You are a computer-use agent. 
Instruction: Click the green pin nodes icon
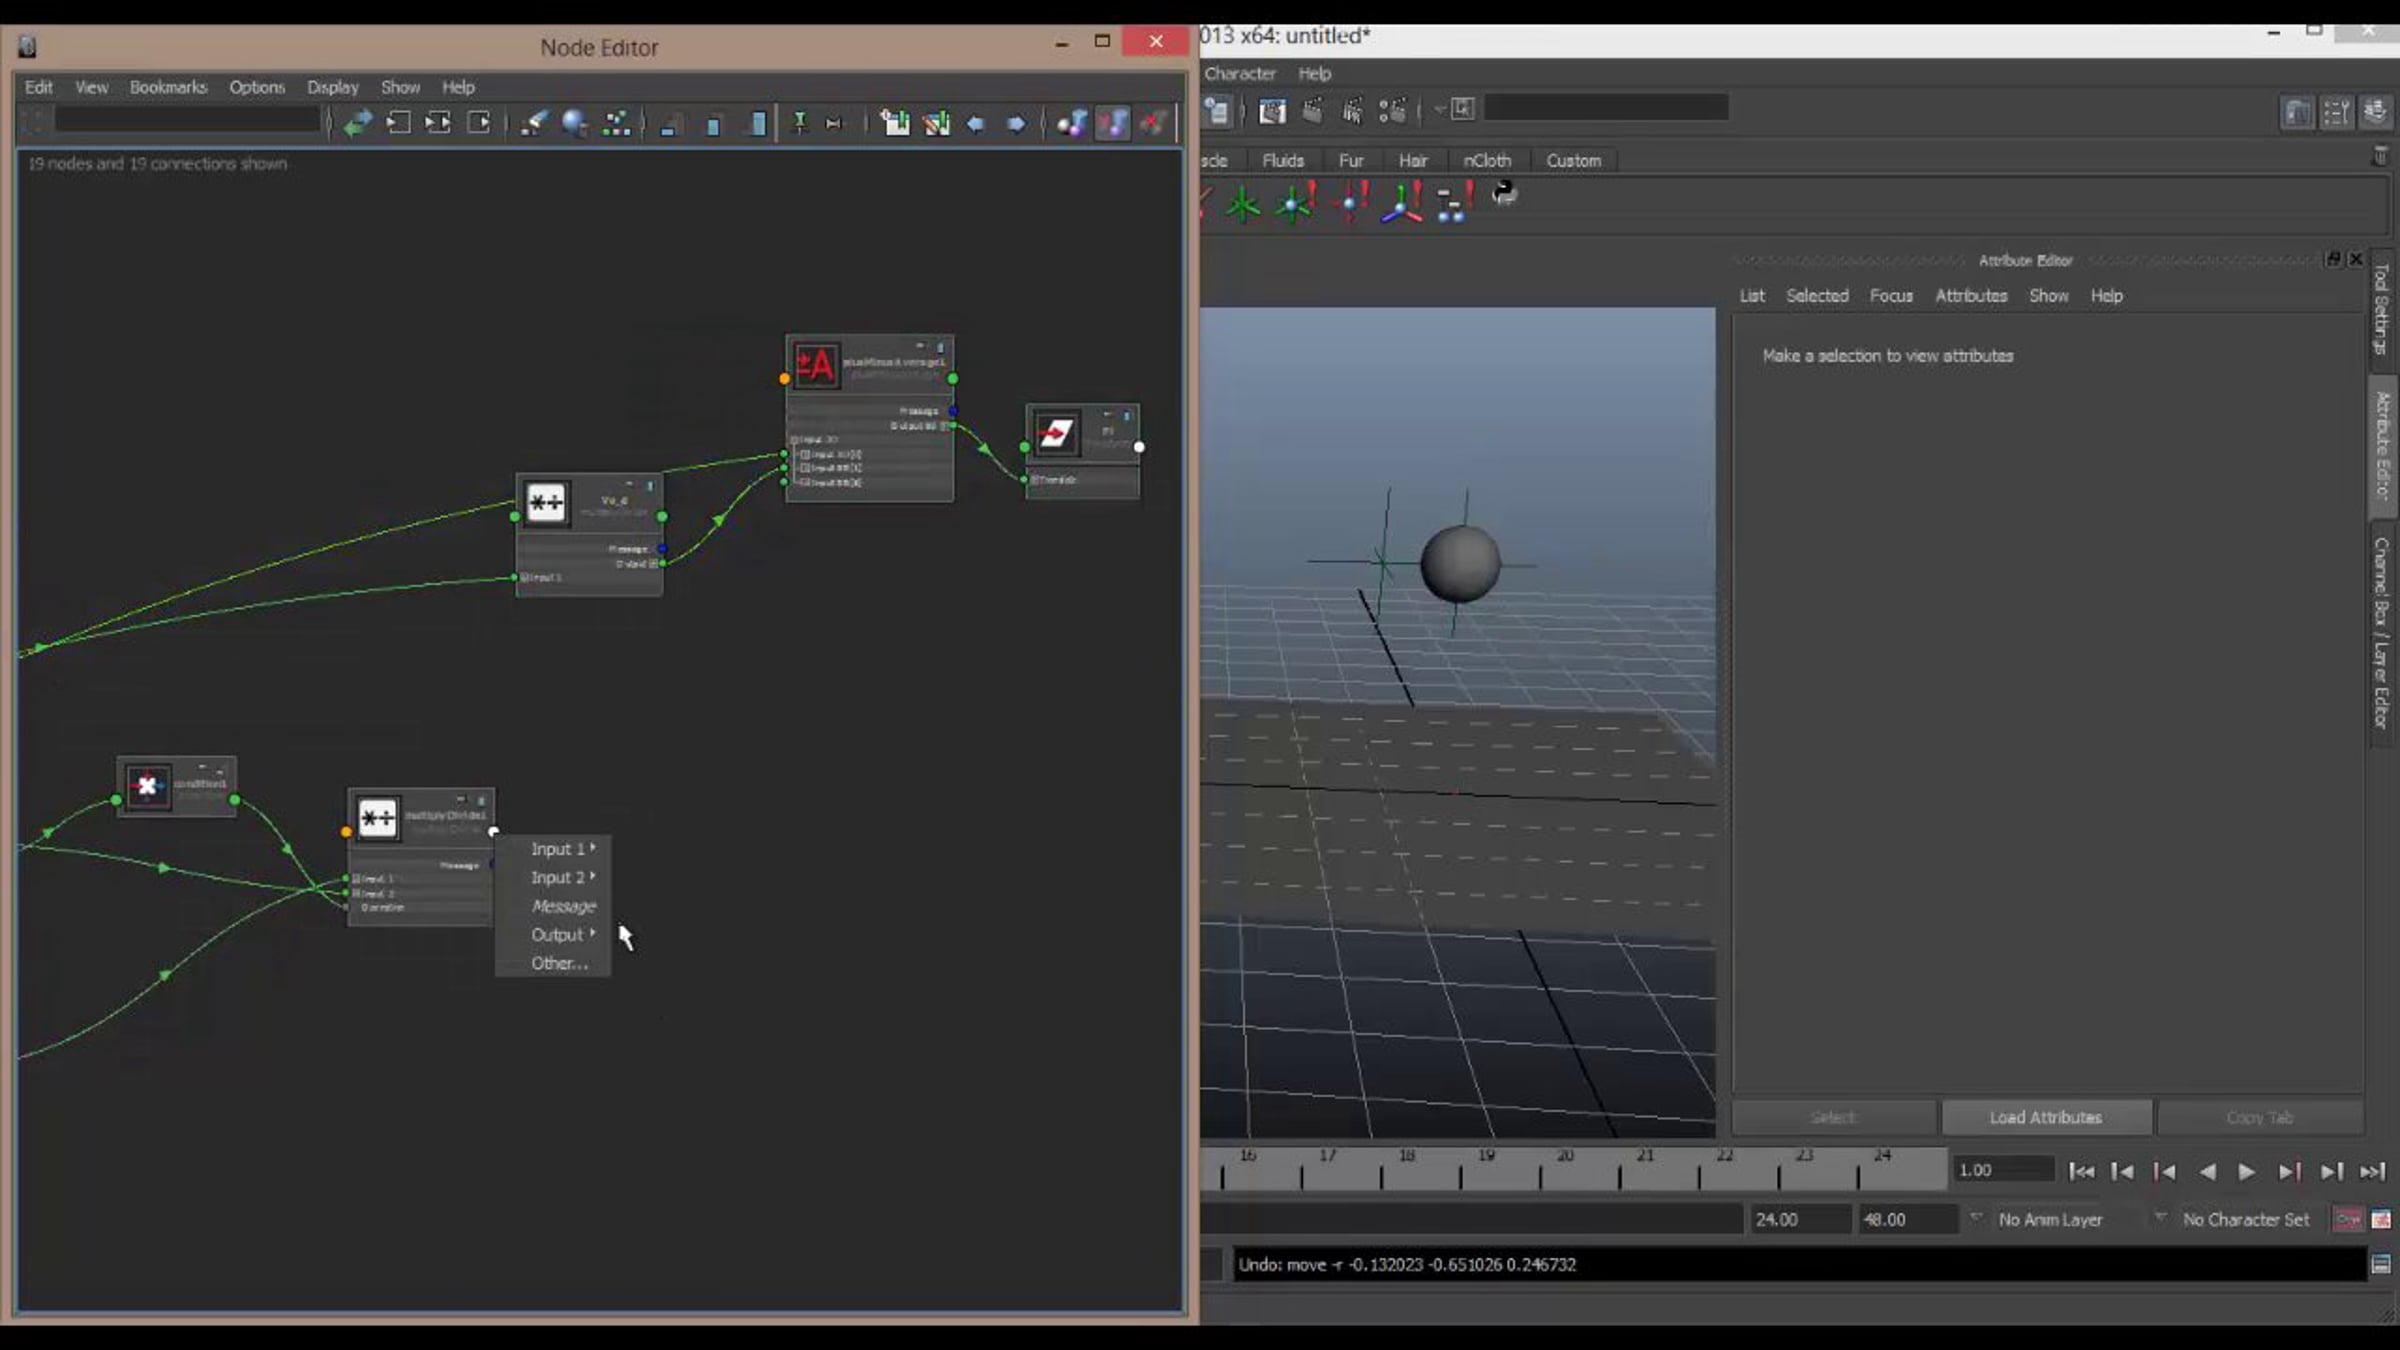pyautogui.click(x=799, y=123)
